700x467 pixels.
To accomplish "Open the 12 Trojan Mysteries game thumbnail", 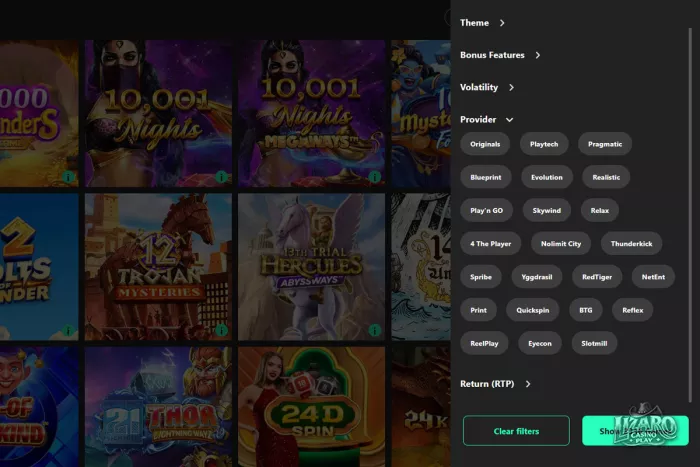I will (x=158, y=267).
